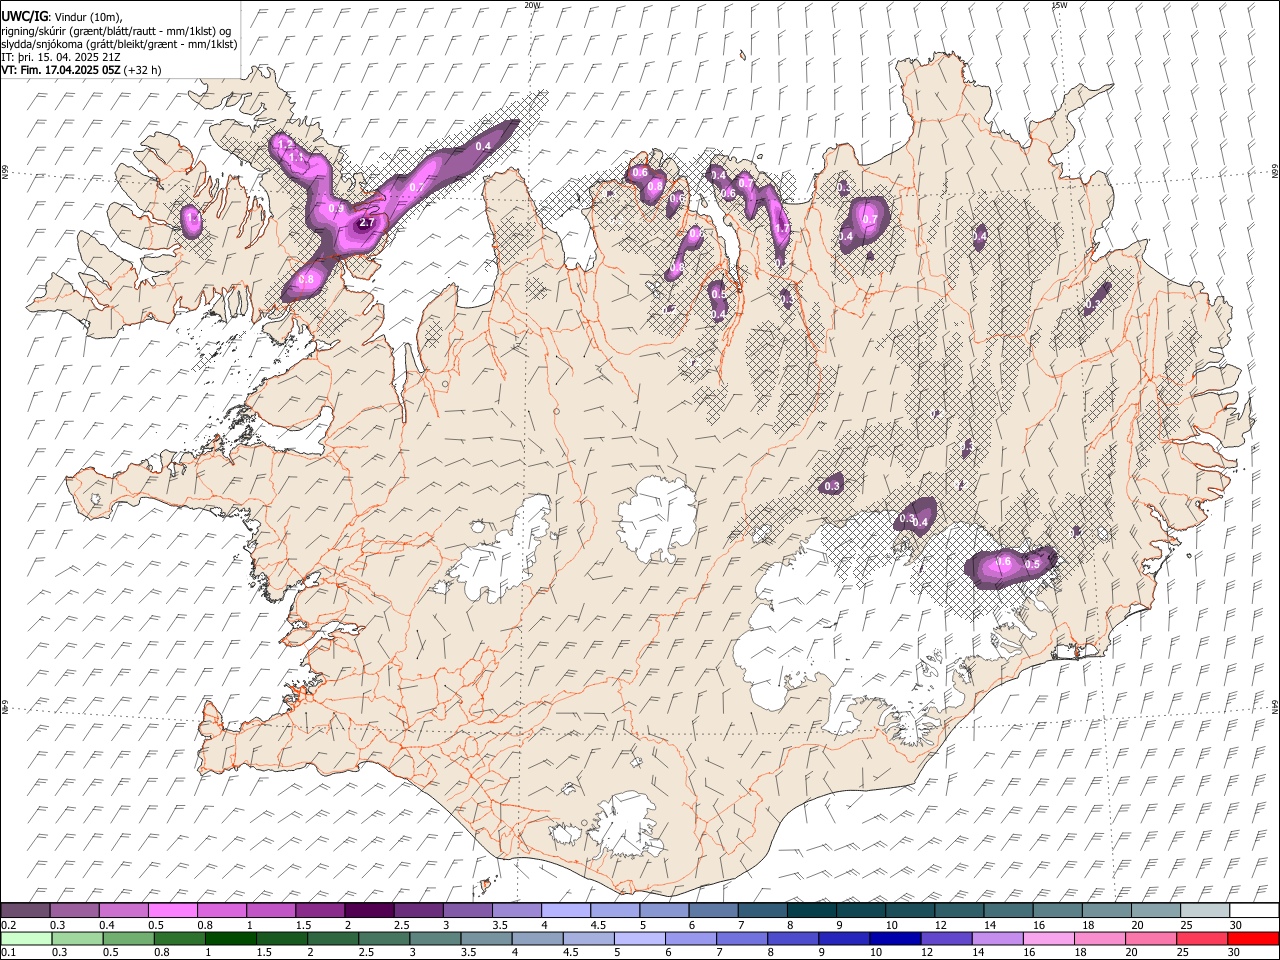Pick the darkest purple 2 swatch, upper legend
The width and height of the screenshot is (1280, 960).
pos(369,911)
